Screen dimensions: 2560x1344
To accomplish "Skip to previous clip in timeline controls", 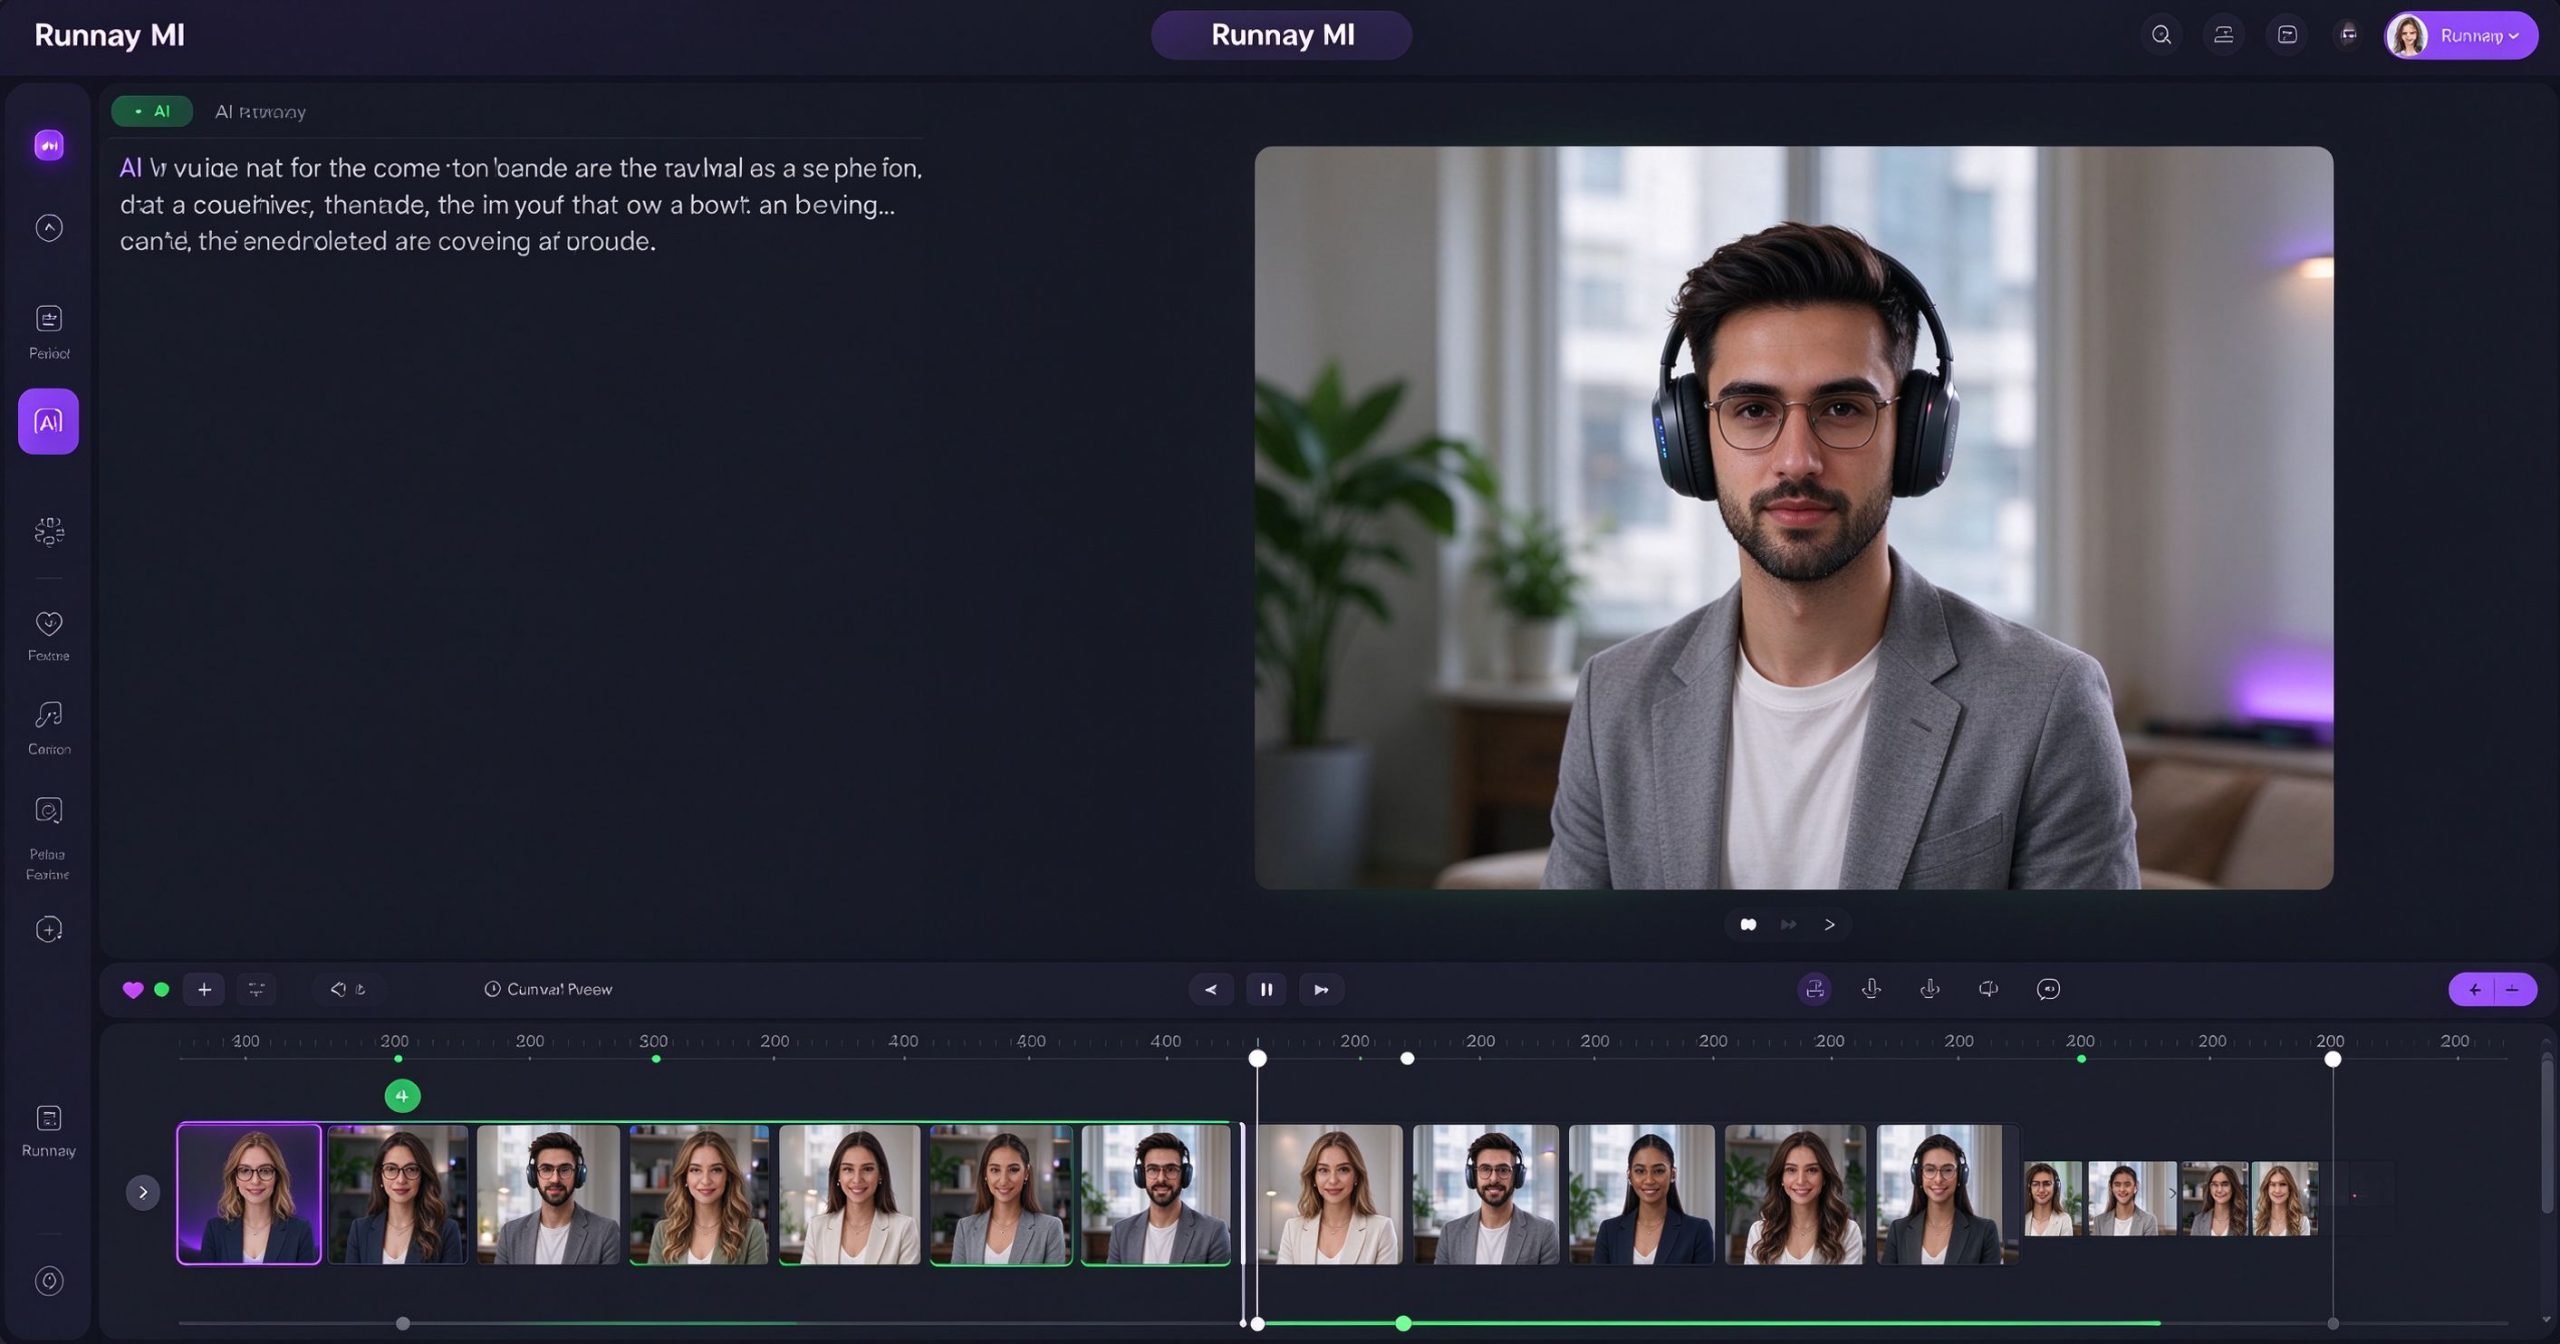I will (x=1211, y=989).
